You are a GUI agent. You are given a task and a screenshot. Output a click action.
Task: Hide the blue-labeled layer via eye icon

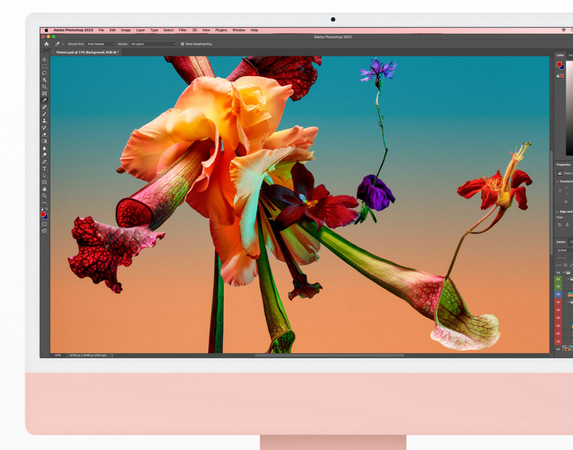[558, 294]
